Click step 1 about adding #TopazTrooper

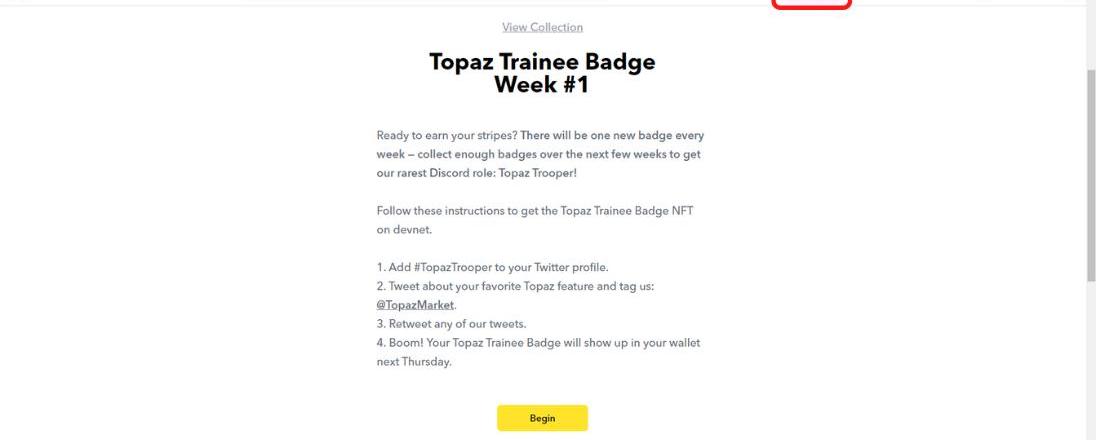[x=491, y=266]
